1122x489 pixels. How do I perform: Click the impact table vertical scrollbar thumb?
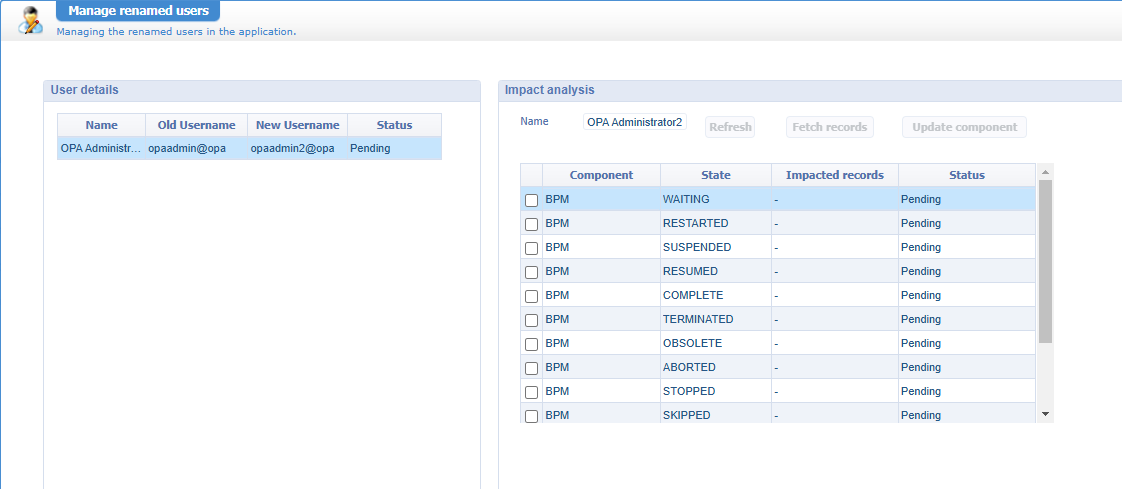[1045, 260]
